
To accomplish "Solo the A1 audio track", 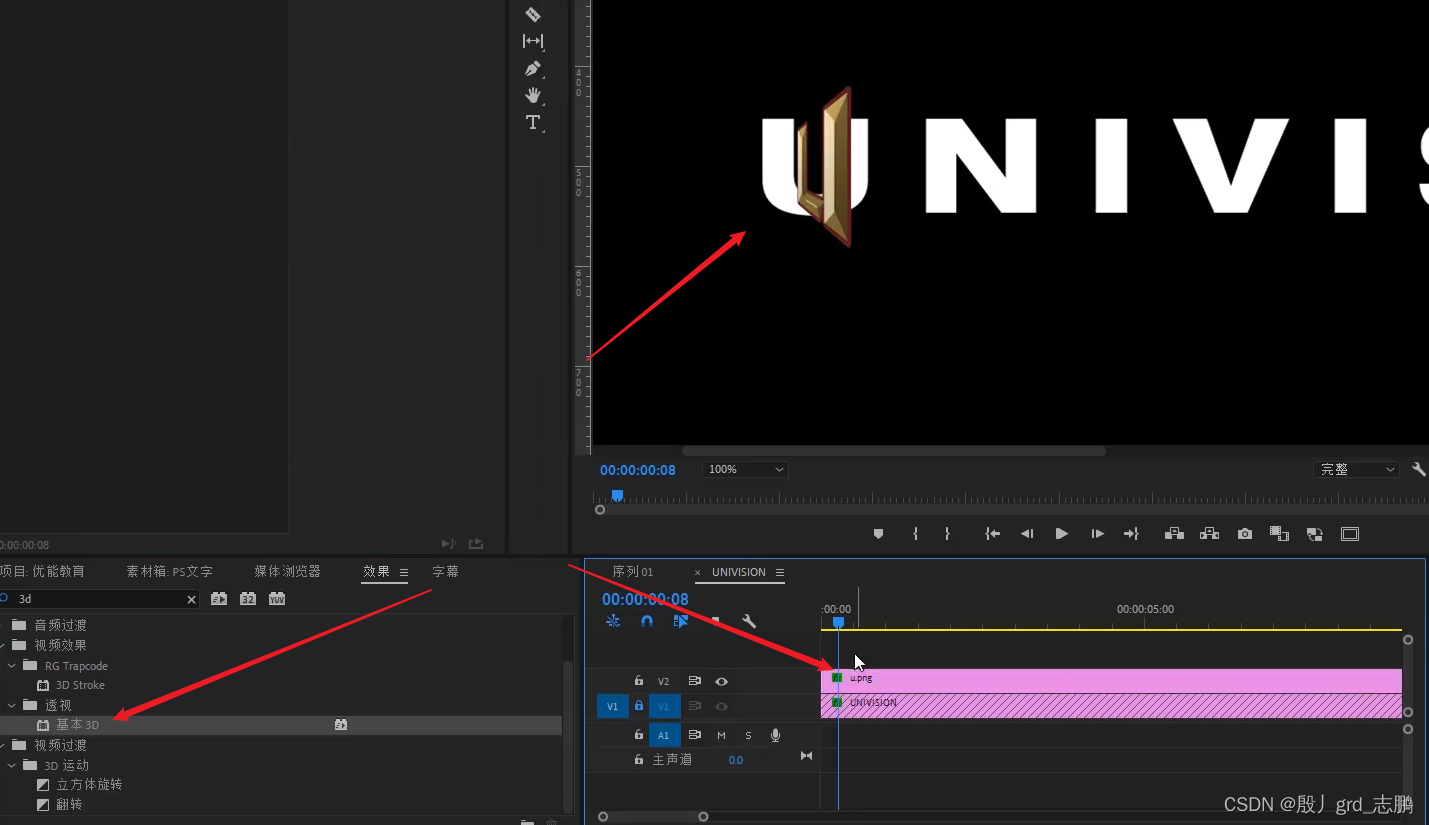I will coord(748,735).
